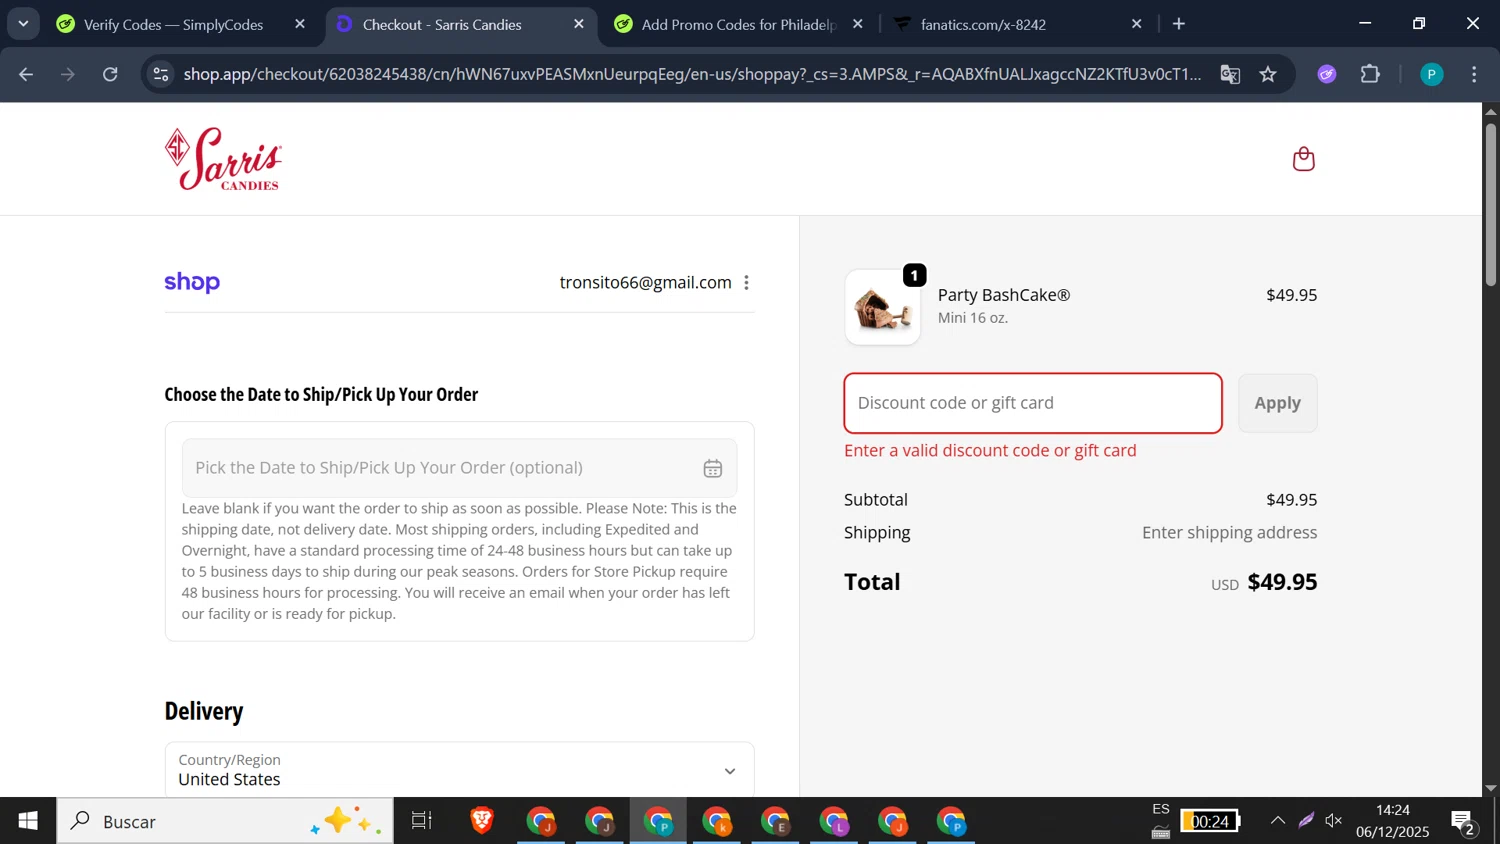Open the clock and date 14:24
Viewport: 1500px width, 844px height.
(x=1393, y=821)
